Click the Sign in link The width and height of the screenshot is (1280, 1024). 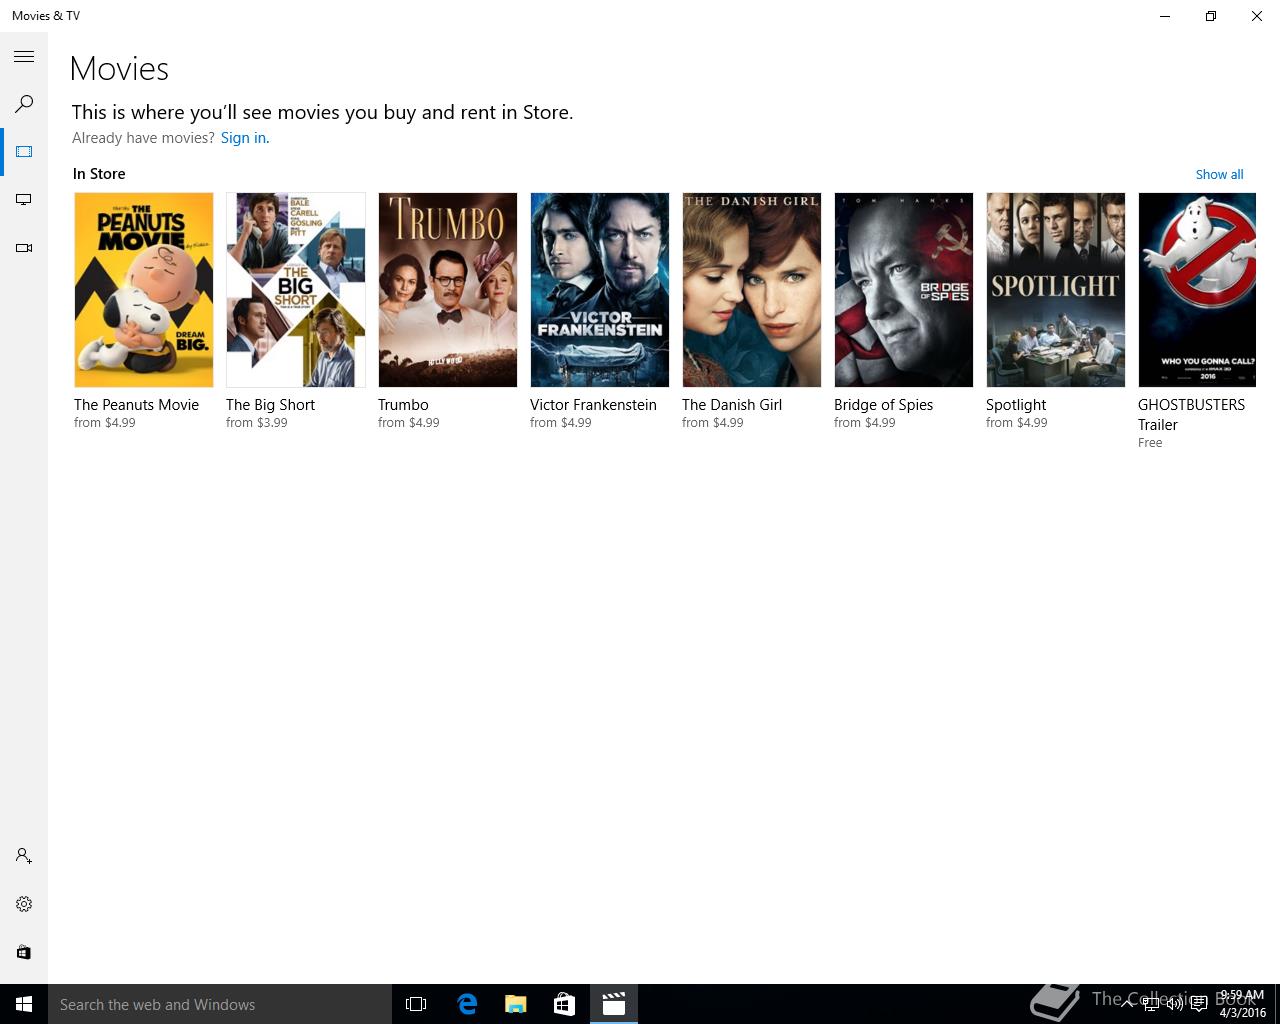(245, 138)
